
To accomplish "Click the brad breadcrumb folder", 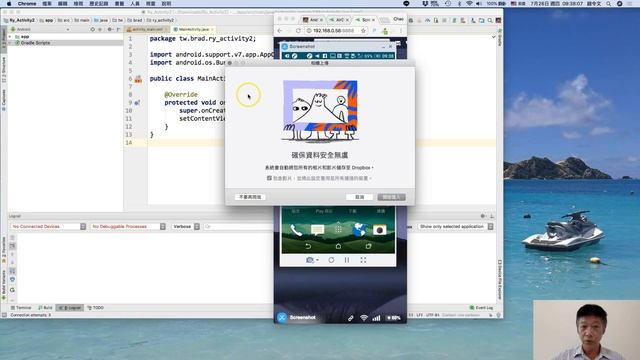I will click(135, 20).
